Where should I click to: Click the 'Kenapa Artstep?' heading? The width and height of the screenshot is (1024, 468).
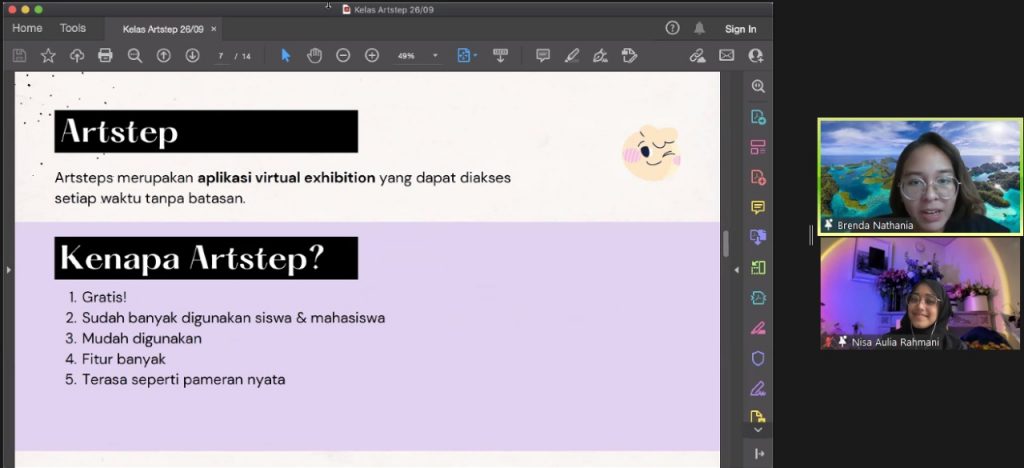(206, 258)
